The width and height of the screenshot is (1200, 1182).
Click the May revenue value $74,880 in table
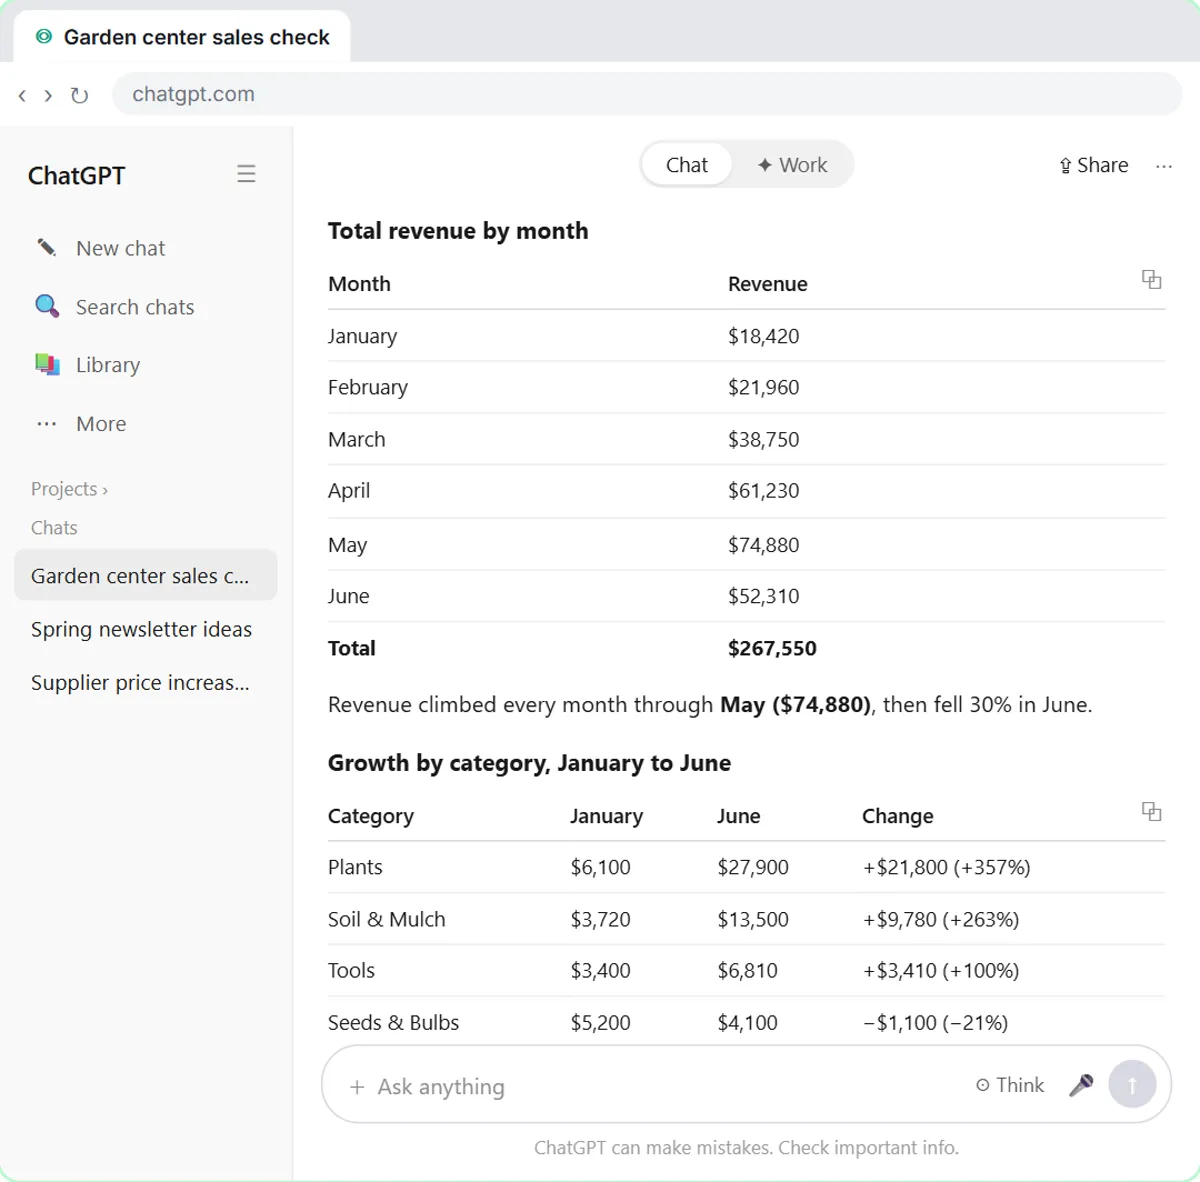click(763, 545)
